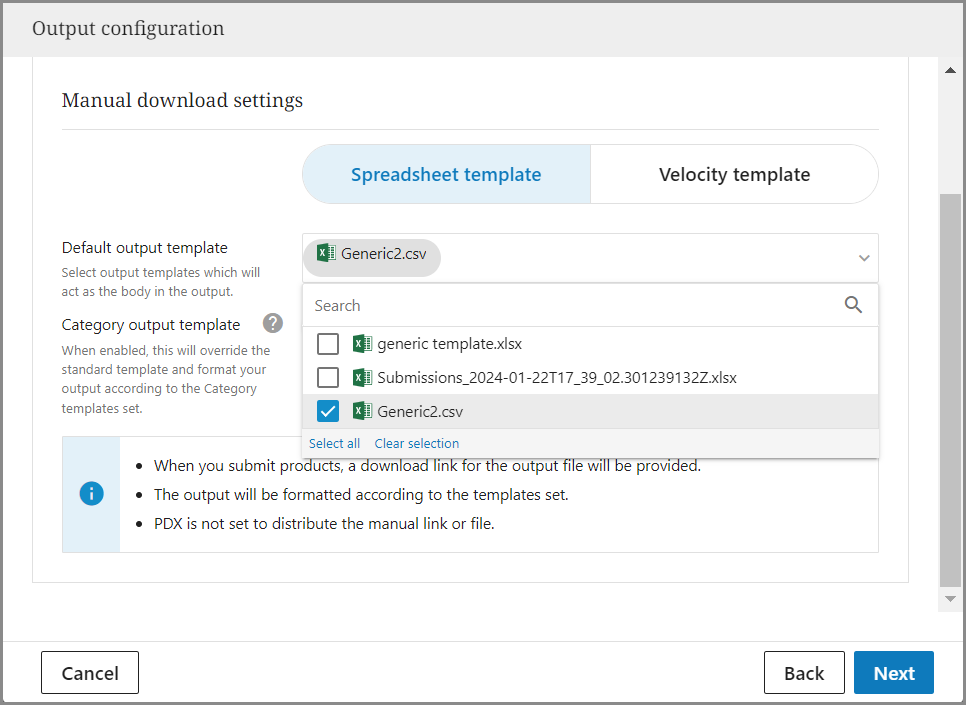Viewport: 966px width, 705px height.
Task: Click Excel icon beside generic template.xlsx
Action: point(362,344)
